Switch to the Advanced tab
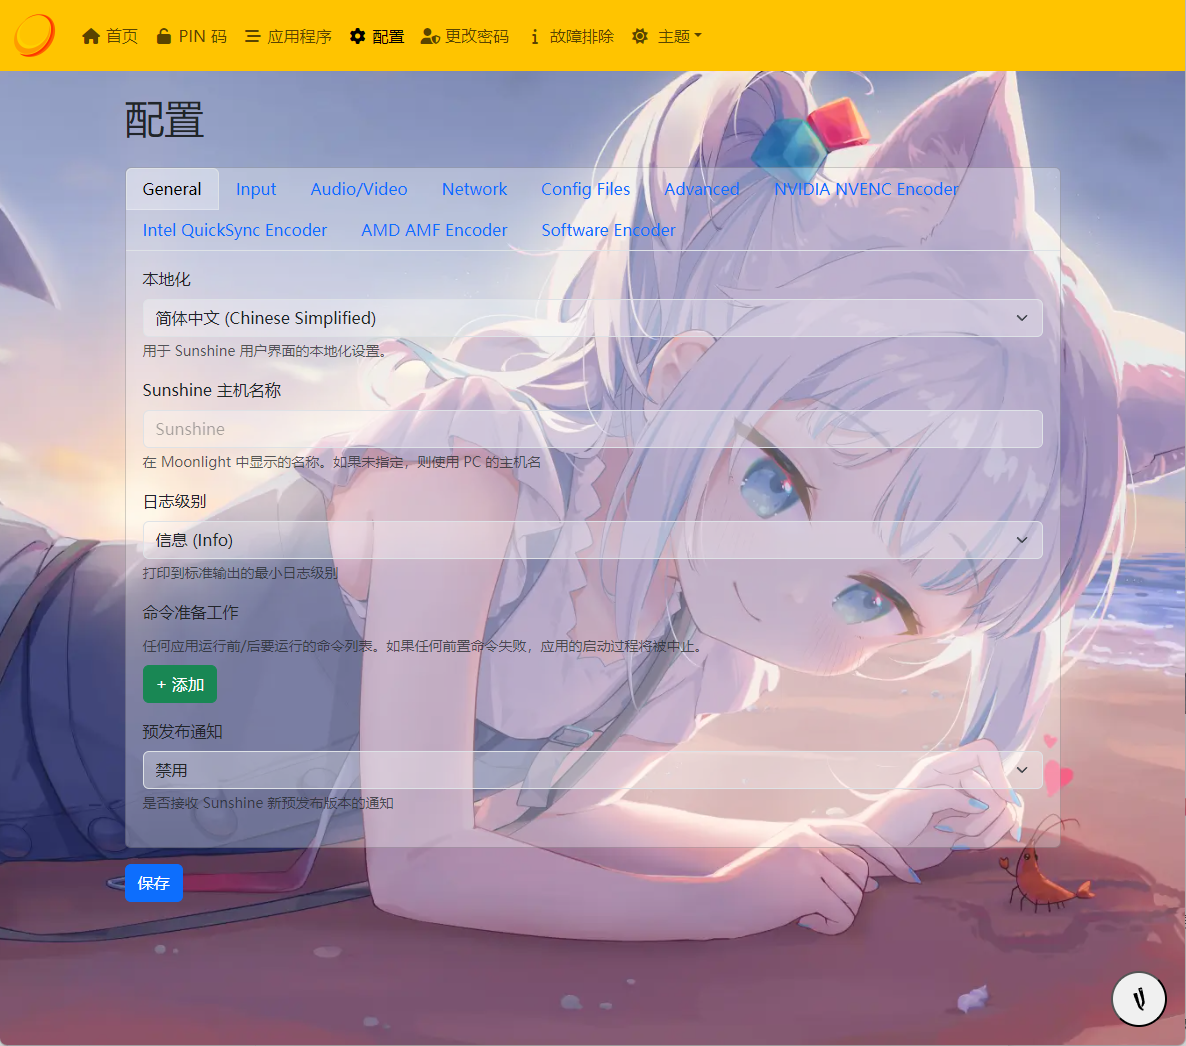 (702, 189)
